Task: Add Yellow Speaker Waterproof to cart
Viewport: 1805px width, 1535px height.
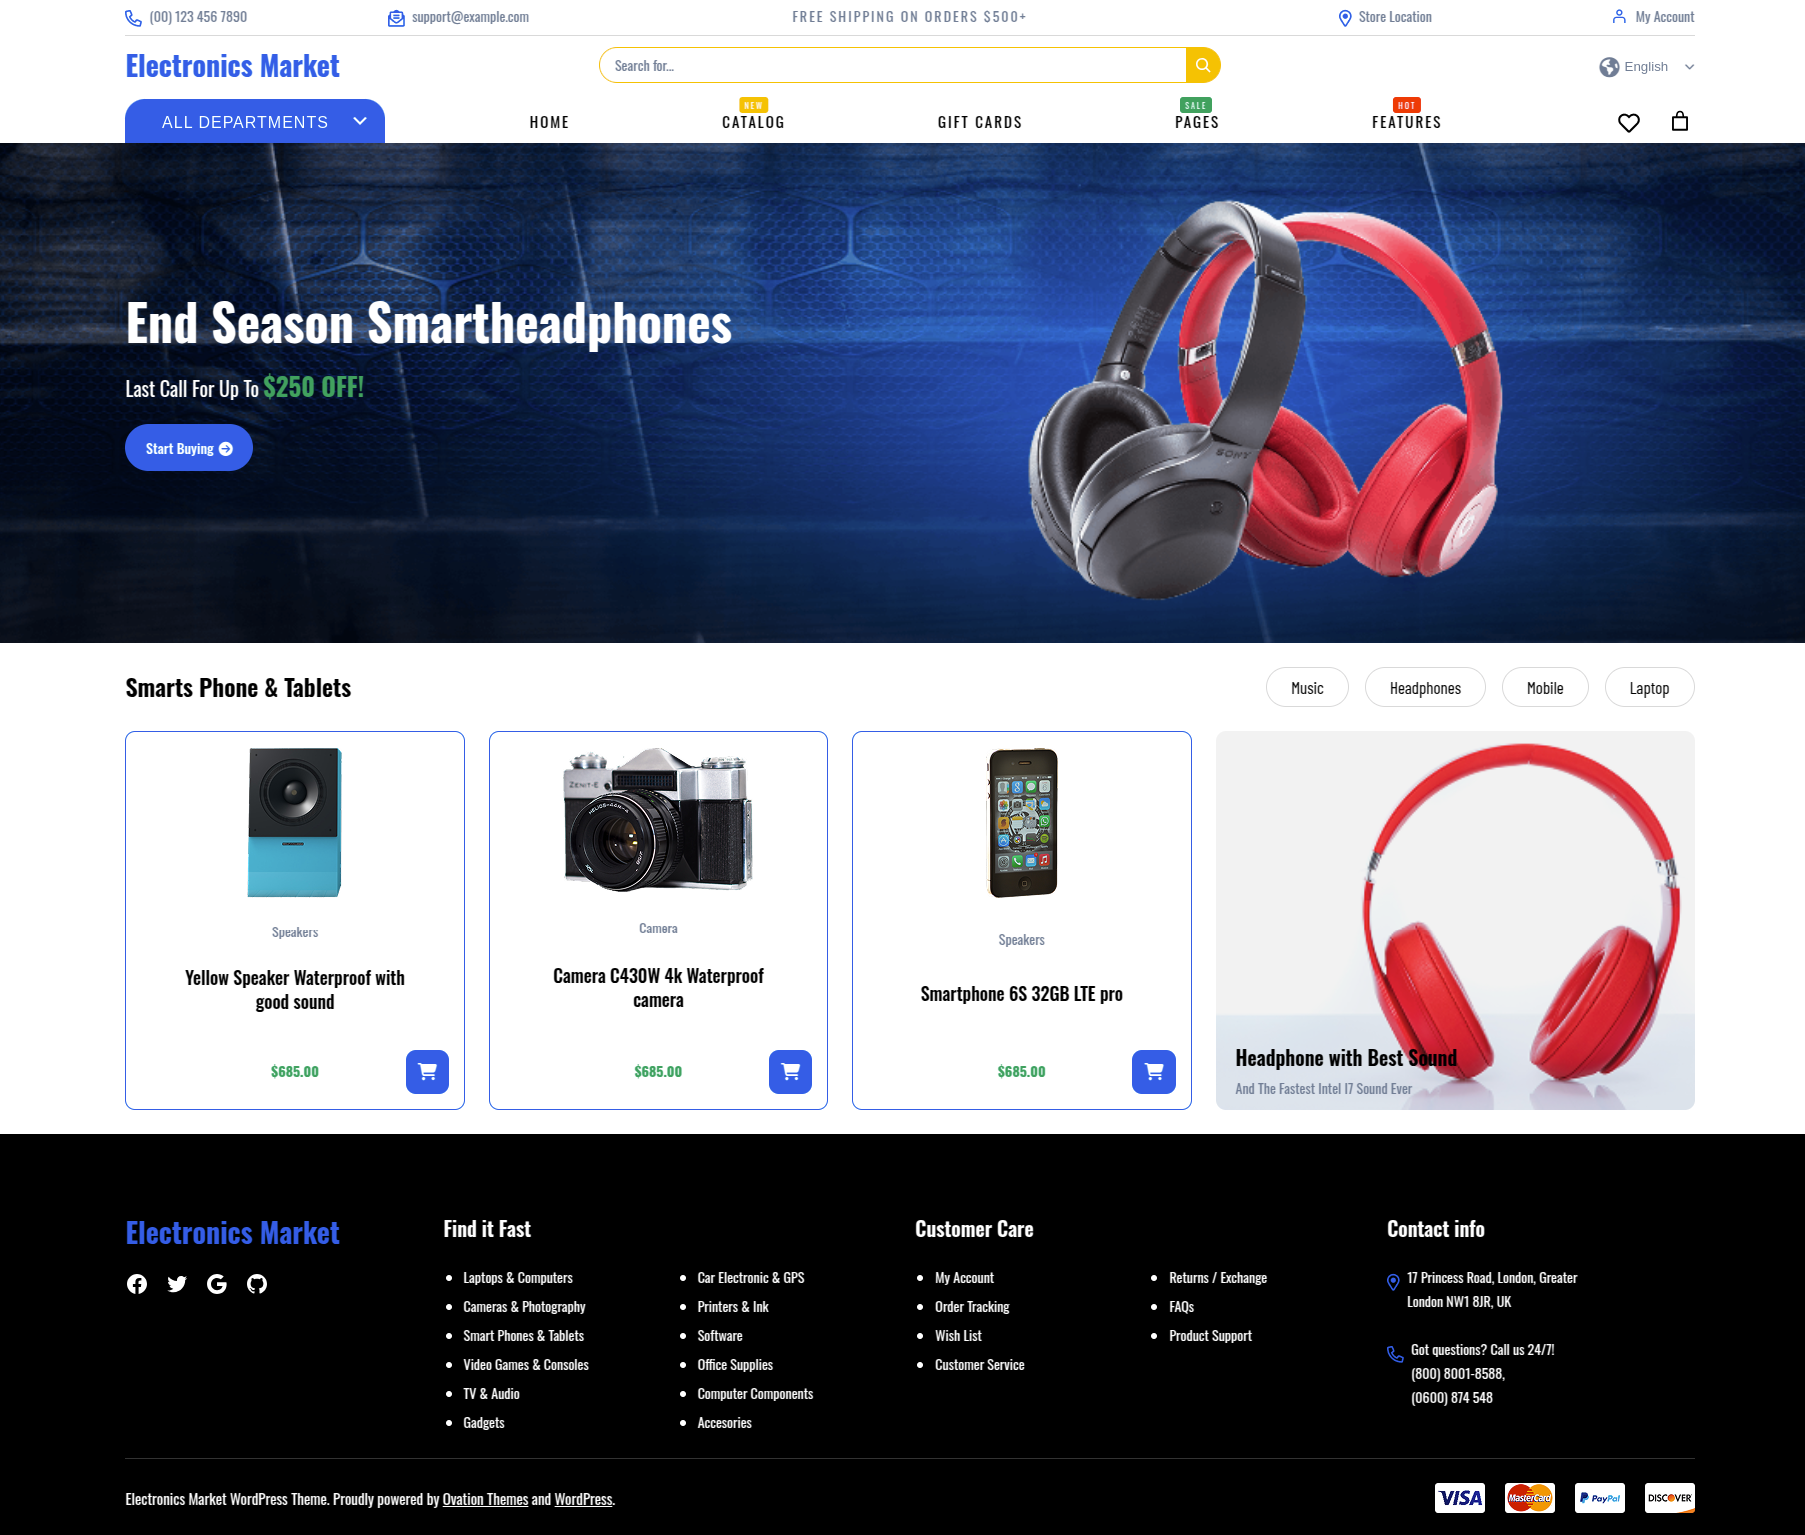Action: click(x=427, y=1071)
